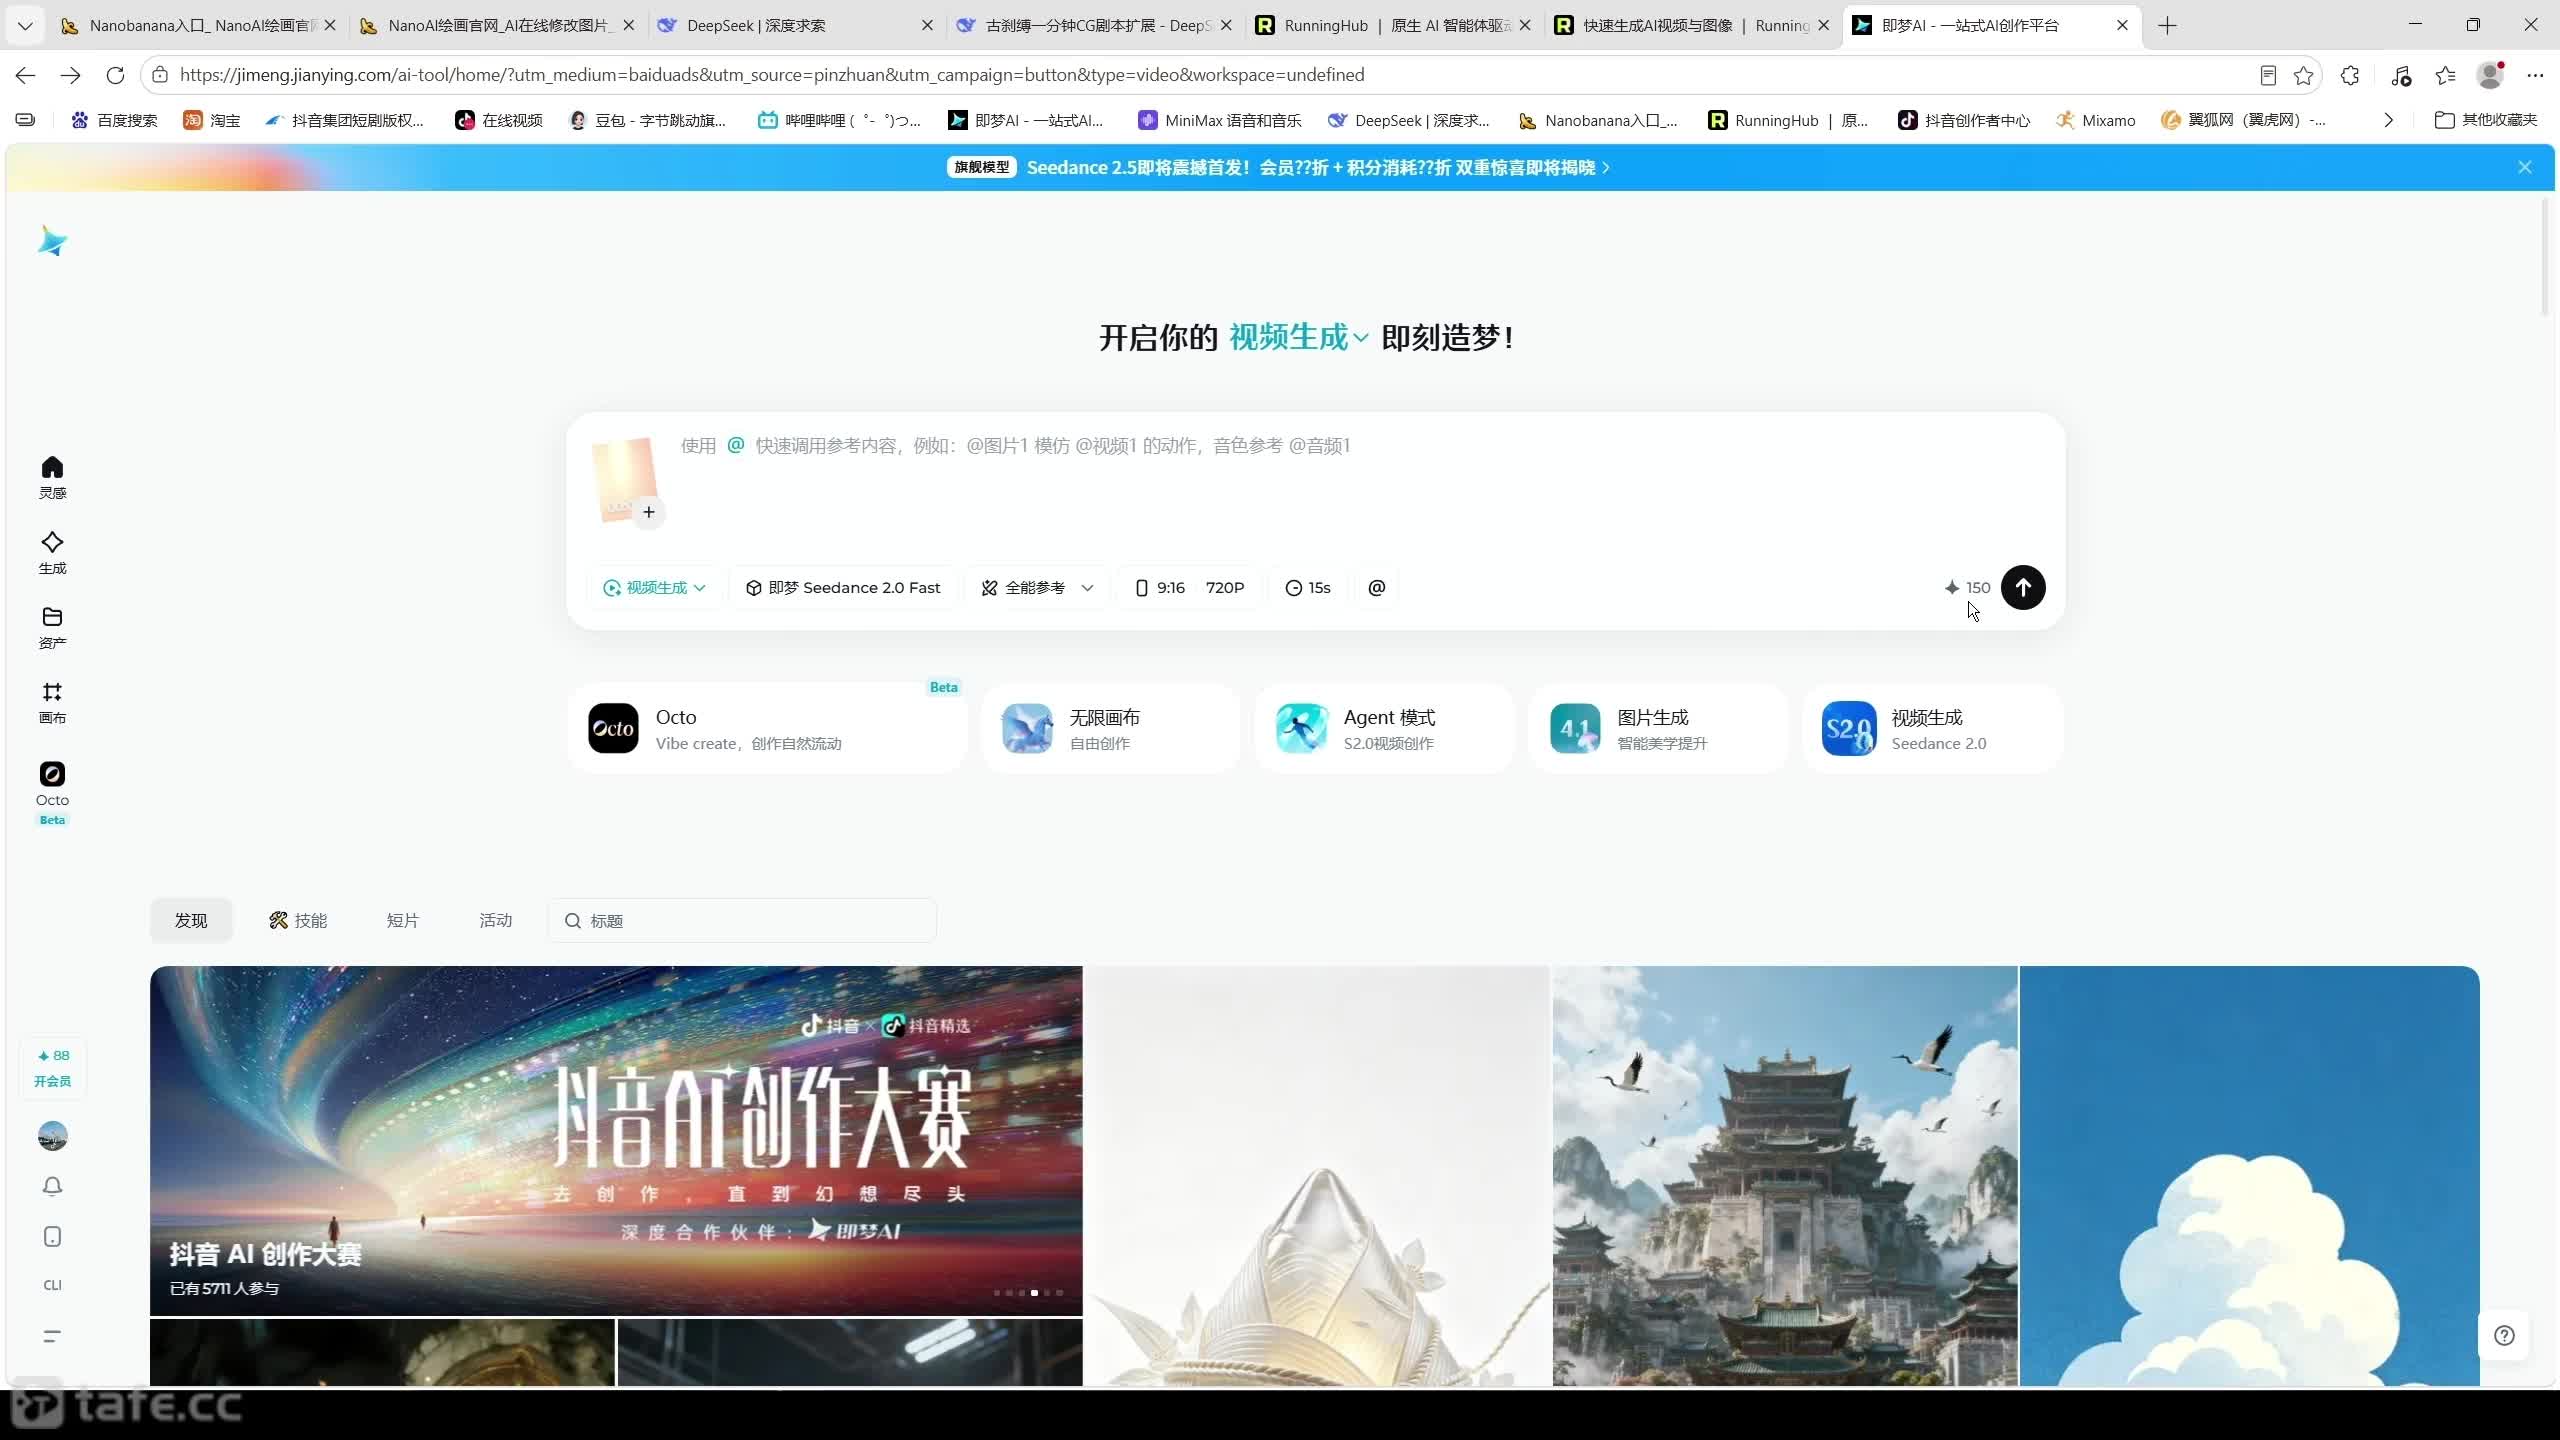Open the browser tab list chevron
This screenshot has width=2560, height=1440.
(x=25, y=25)
